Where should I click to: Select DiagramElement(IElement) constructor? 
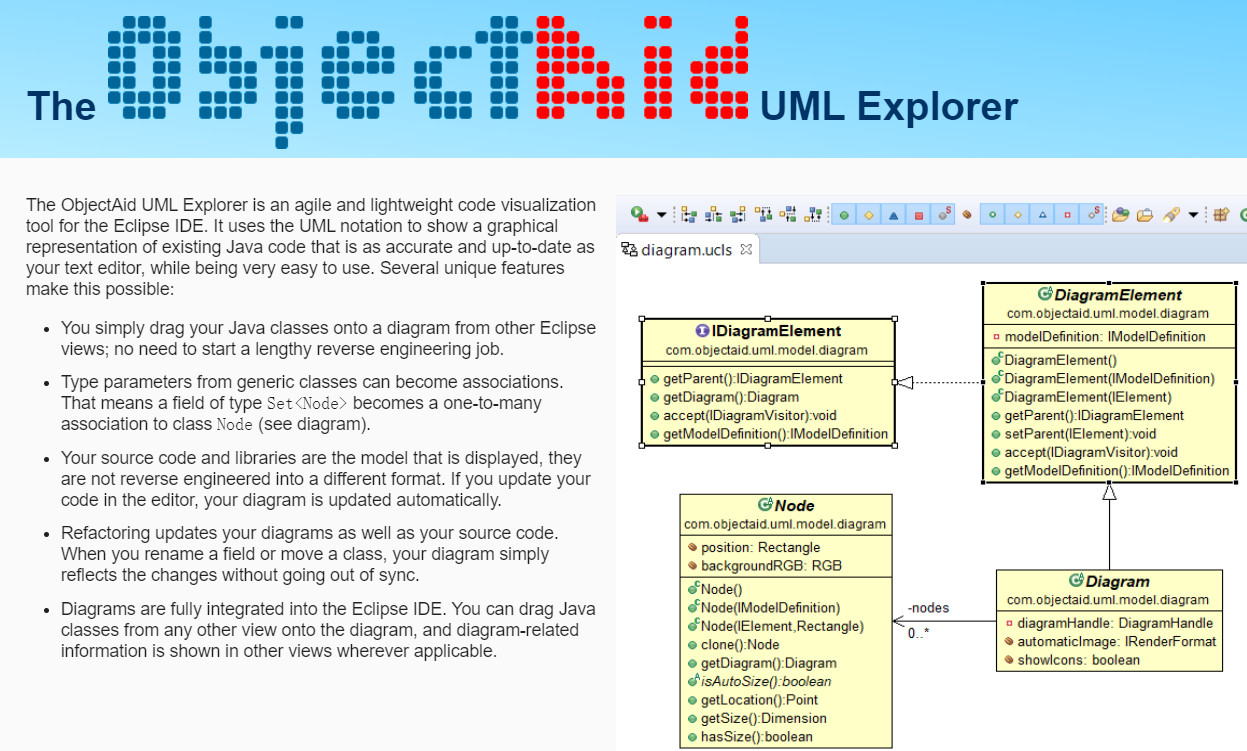coord(1088,397)
